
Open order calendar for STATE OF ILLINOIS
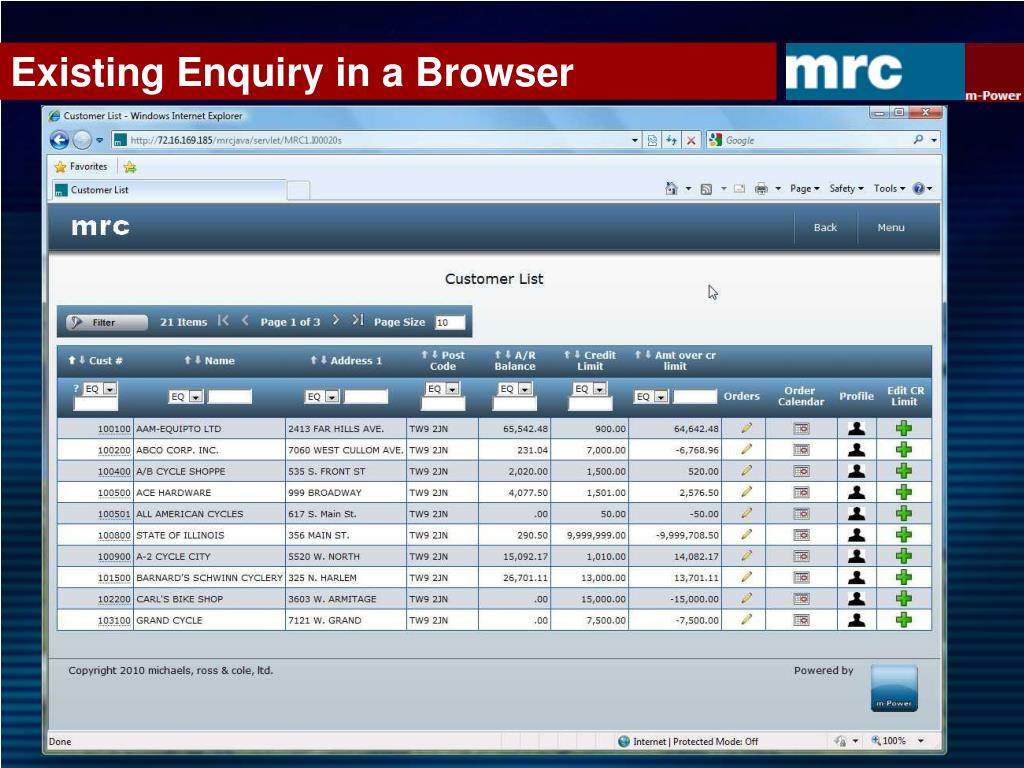pos(801,535)
